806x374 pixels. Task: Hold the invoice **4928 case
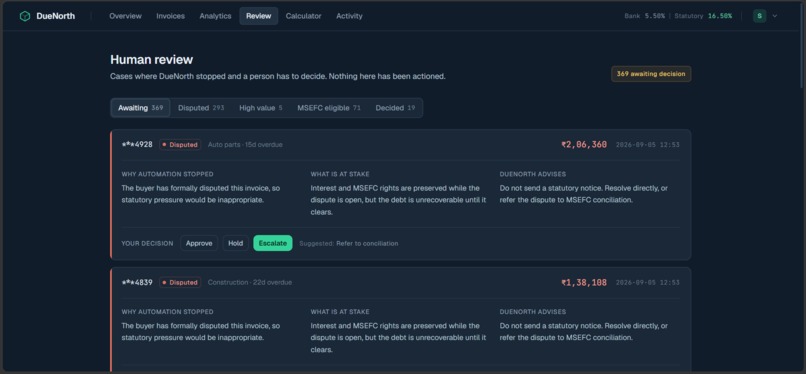235,243
